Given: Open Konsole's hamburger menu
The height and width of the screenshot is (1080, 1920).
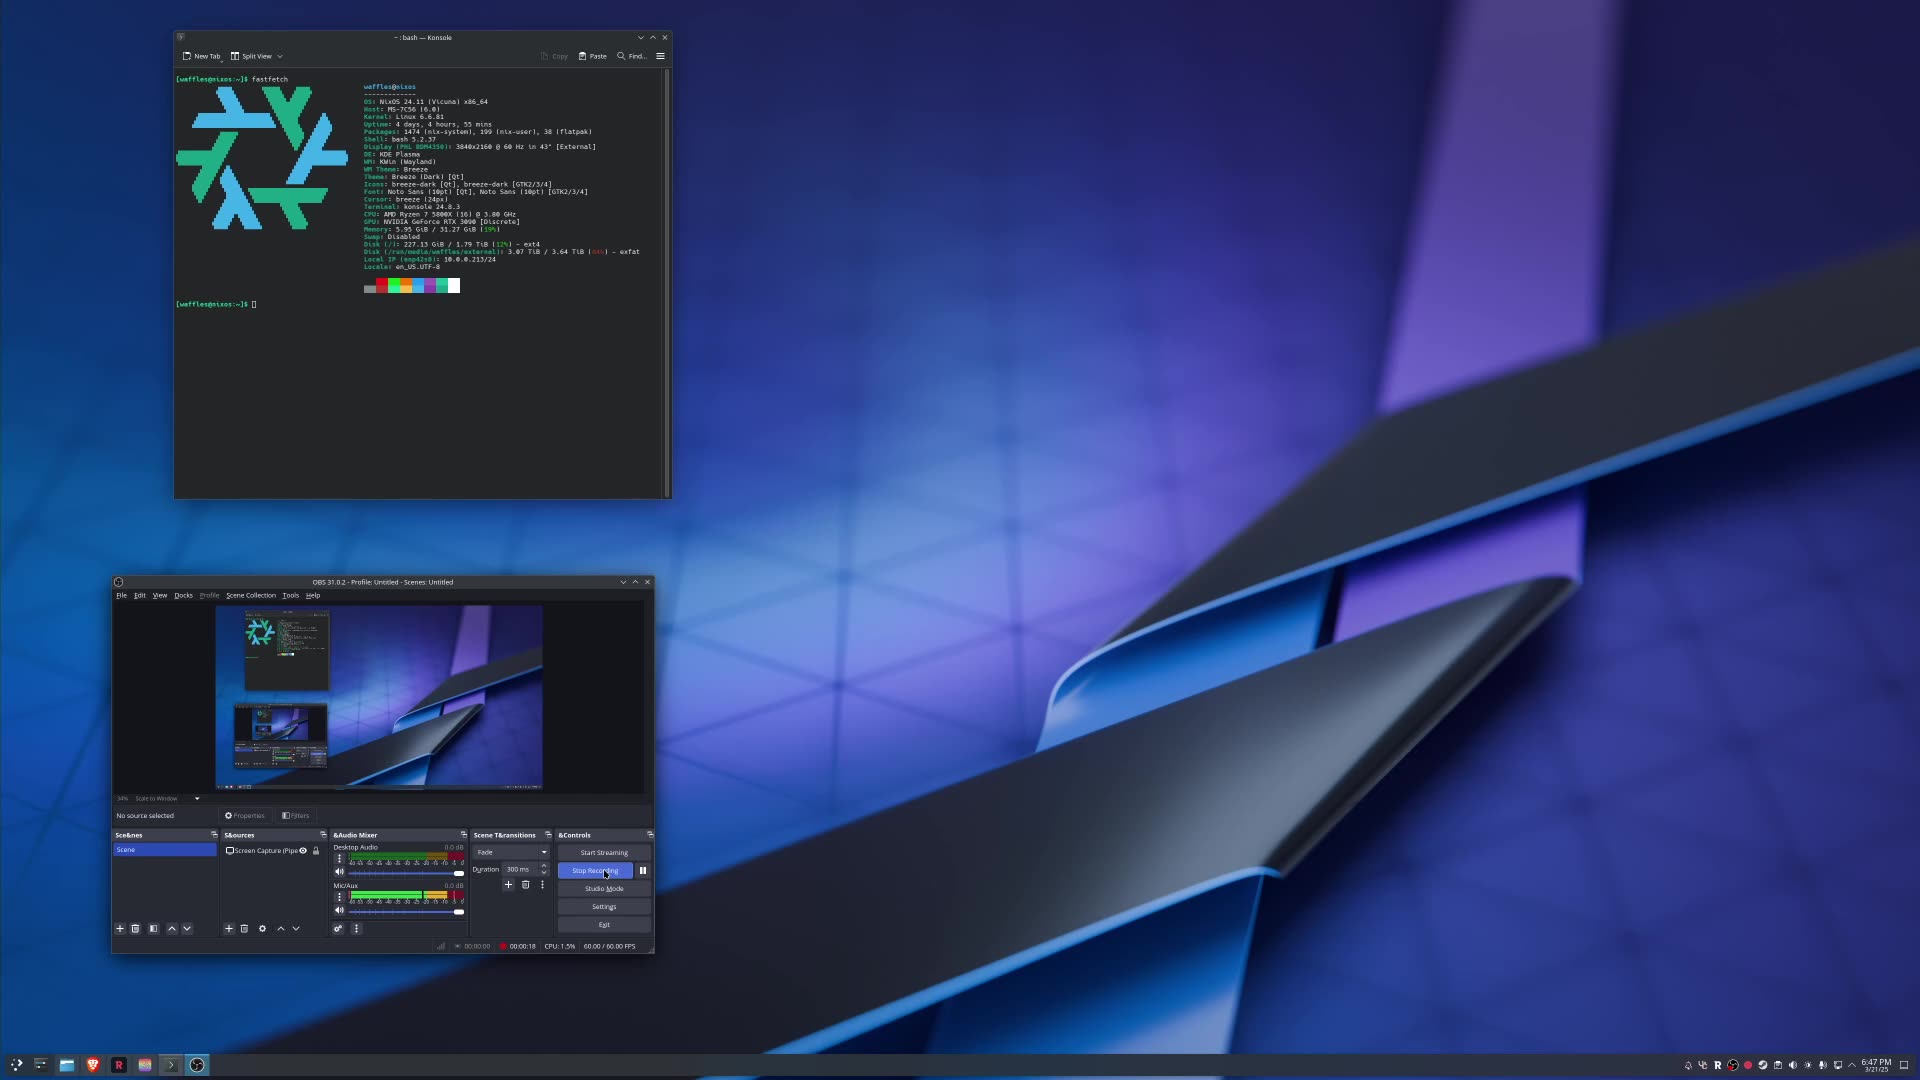Looking at the screenshot, I should (660, 56).
